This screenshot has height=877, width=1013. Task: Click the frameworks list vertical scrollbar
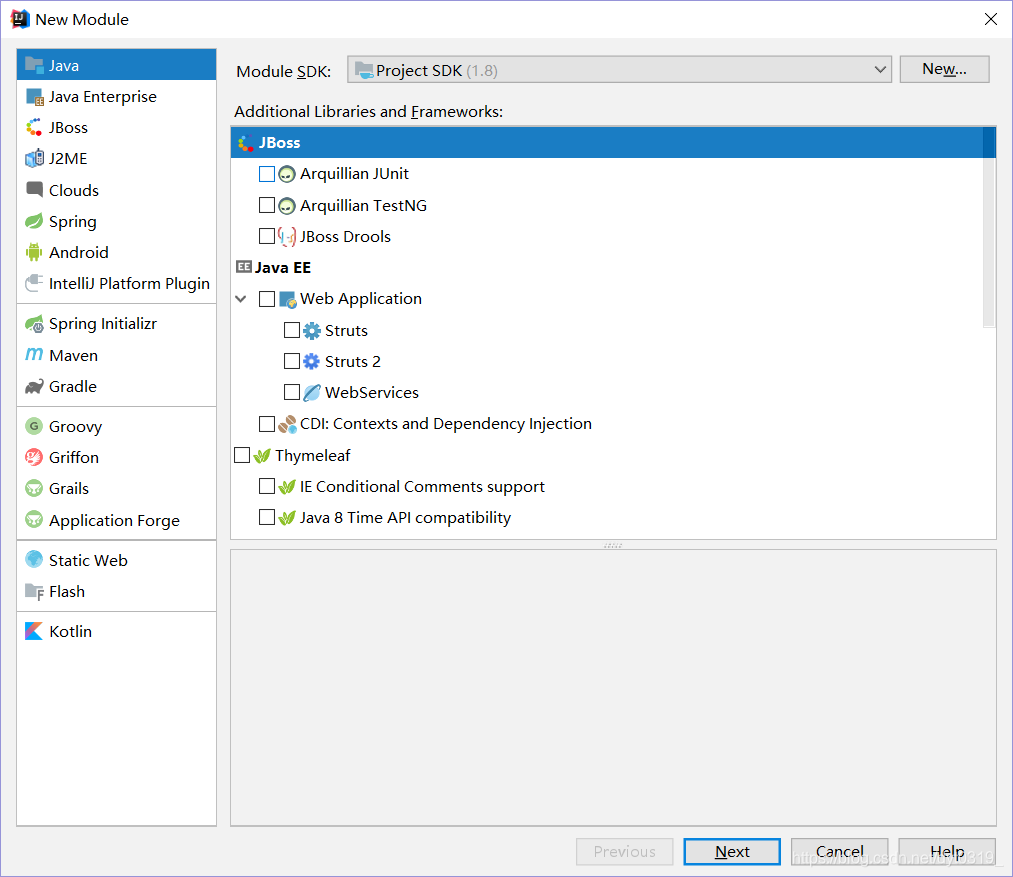pyautogui.click(x=989, y=227)
